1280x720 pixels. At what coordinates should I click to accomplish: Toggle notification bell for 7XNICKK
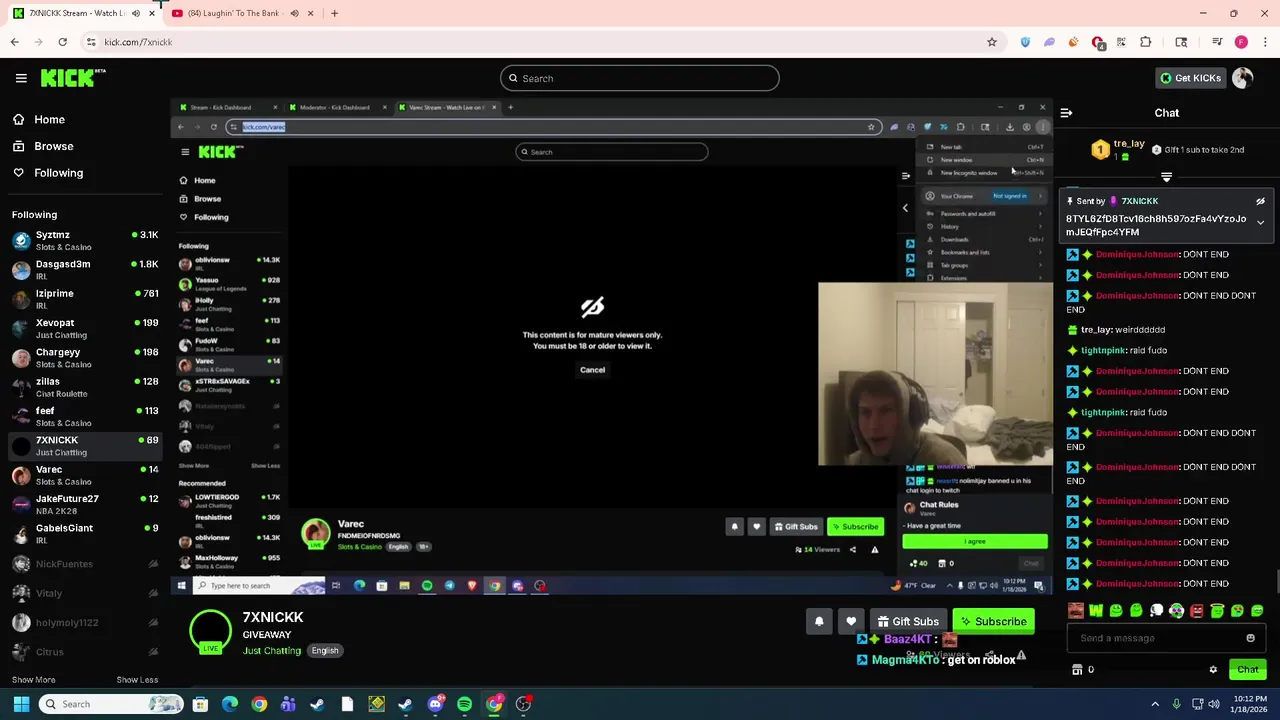point(819,621)
